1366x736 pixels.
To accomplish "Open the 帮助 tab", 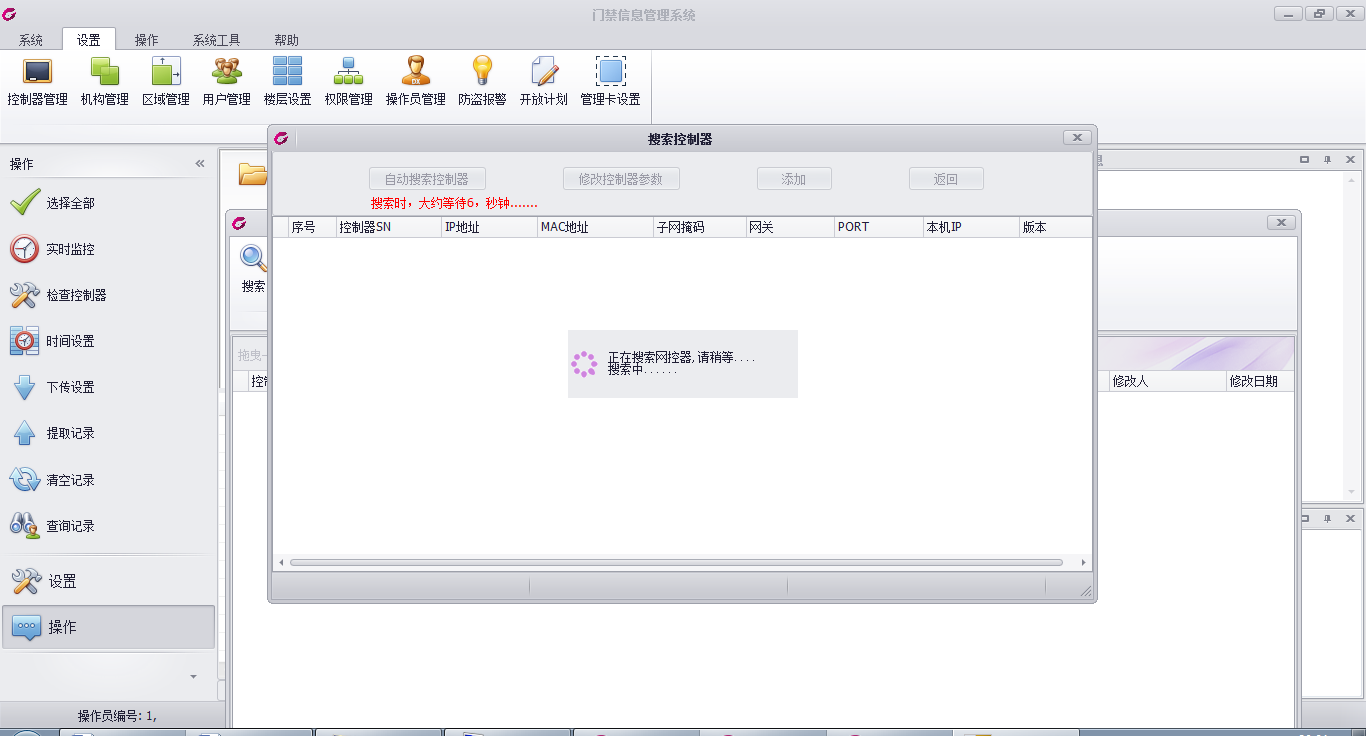I will [x=286, y=40].
